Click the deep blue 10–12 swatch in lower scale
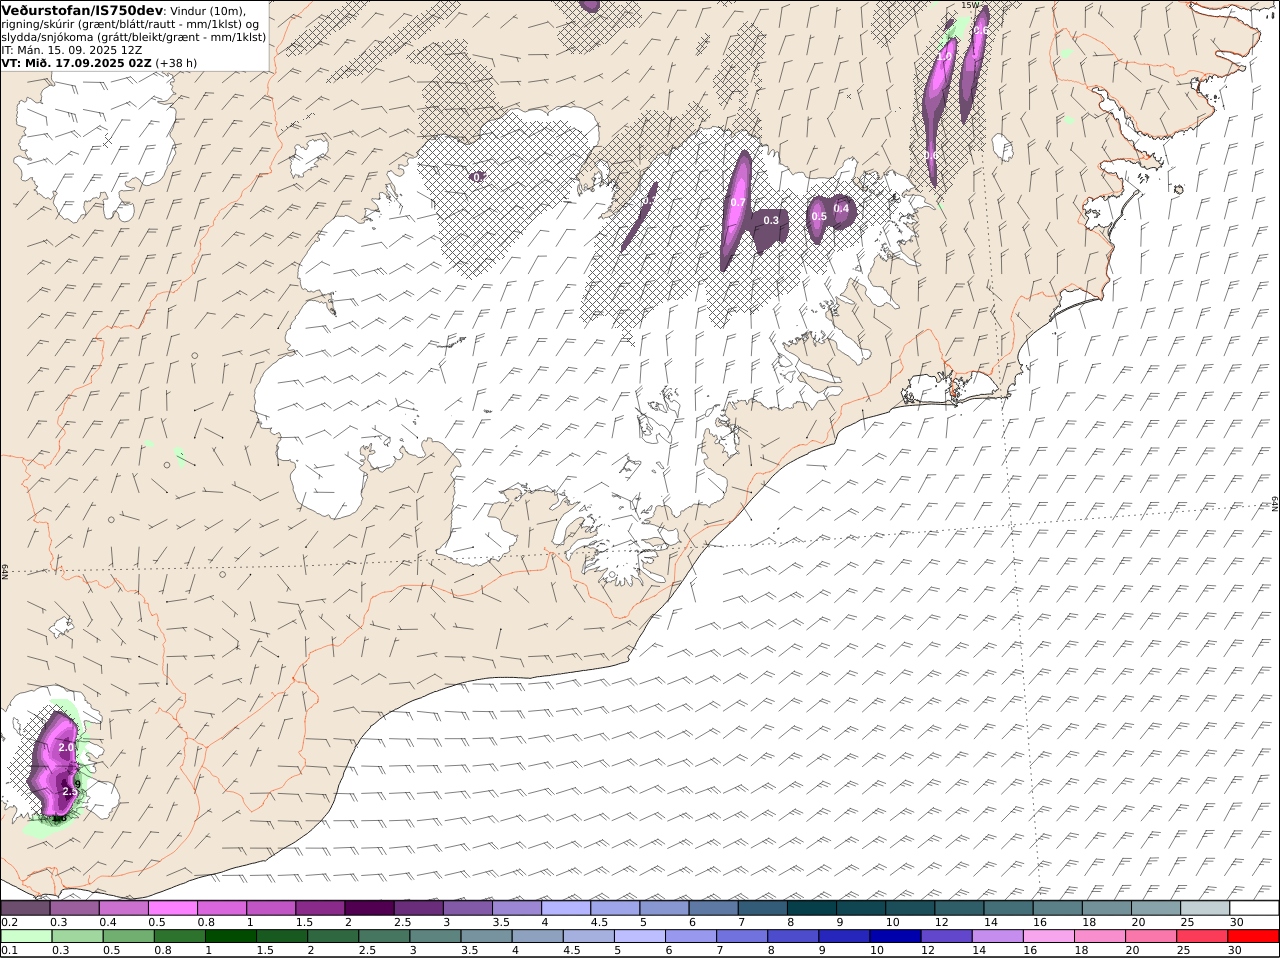 (x=894, y=936)
